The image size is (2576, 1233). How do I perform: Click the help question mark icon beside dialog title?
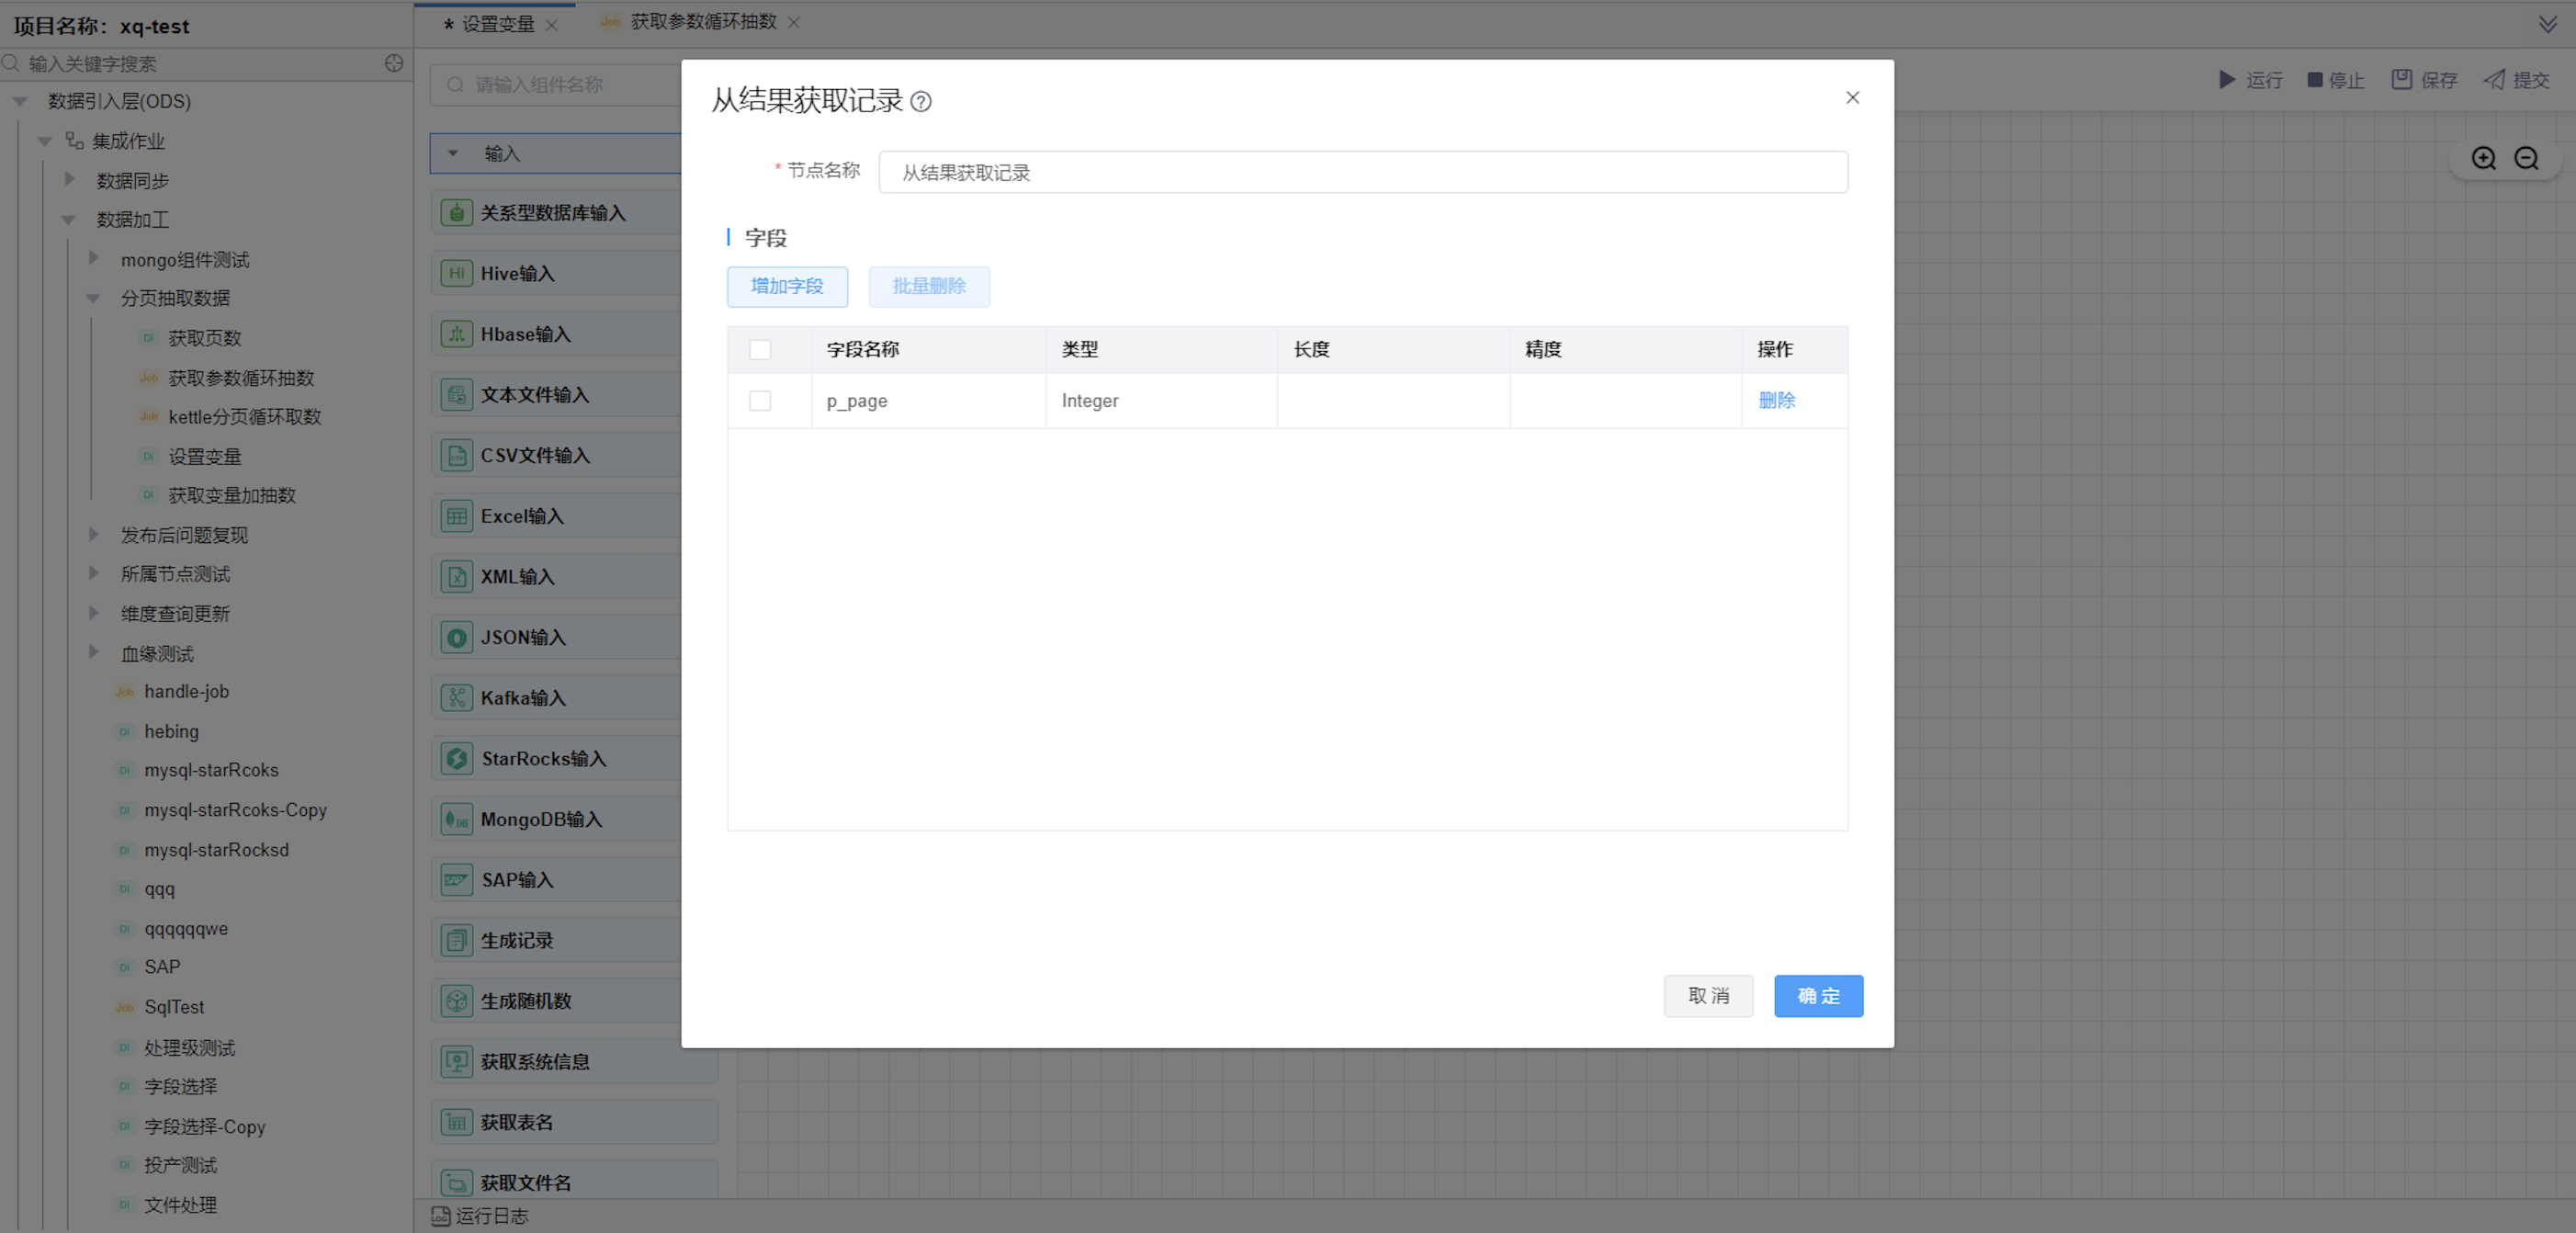921,101
